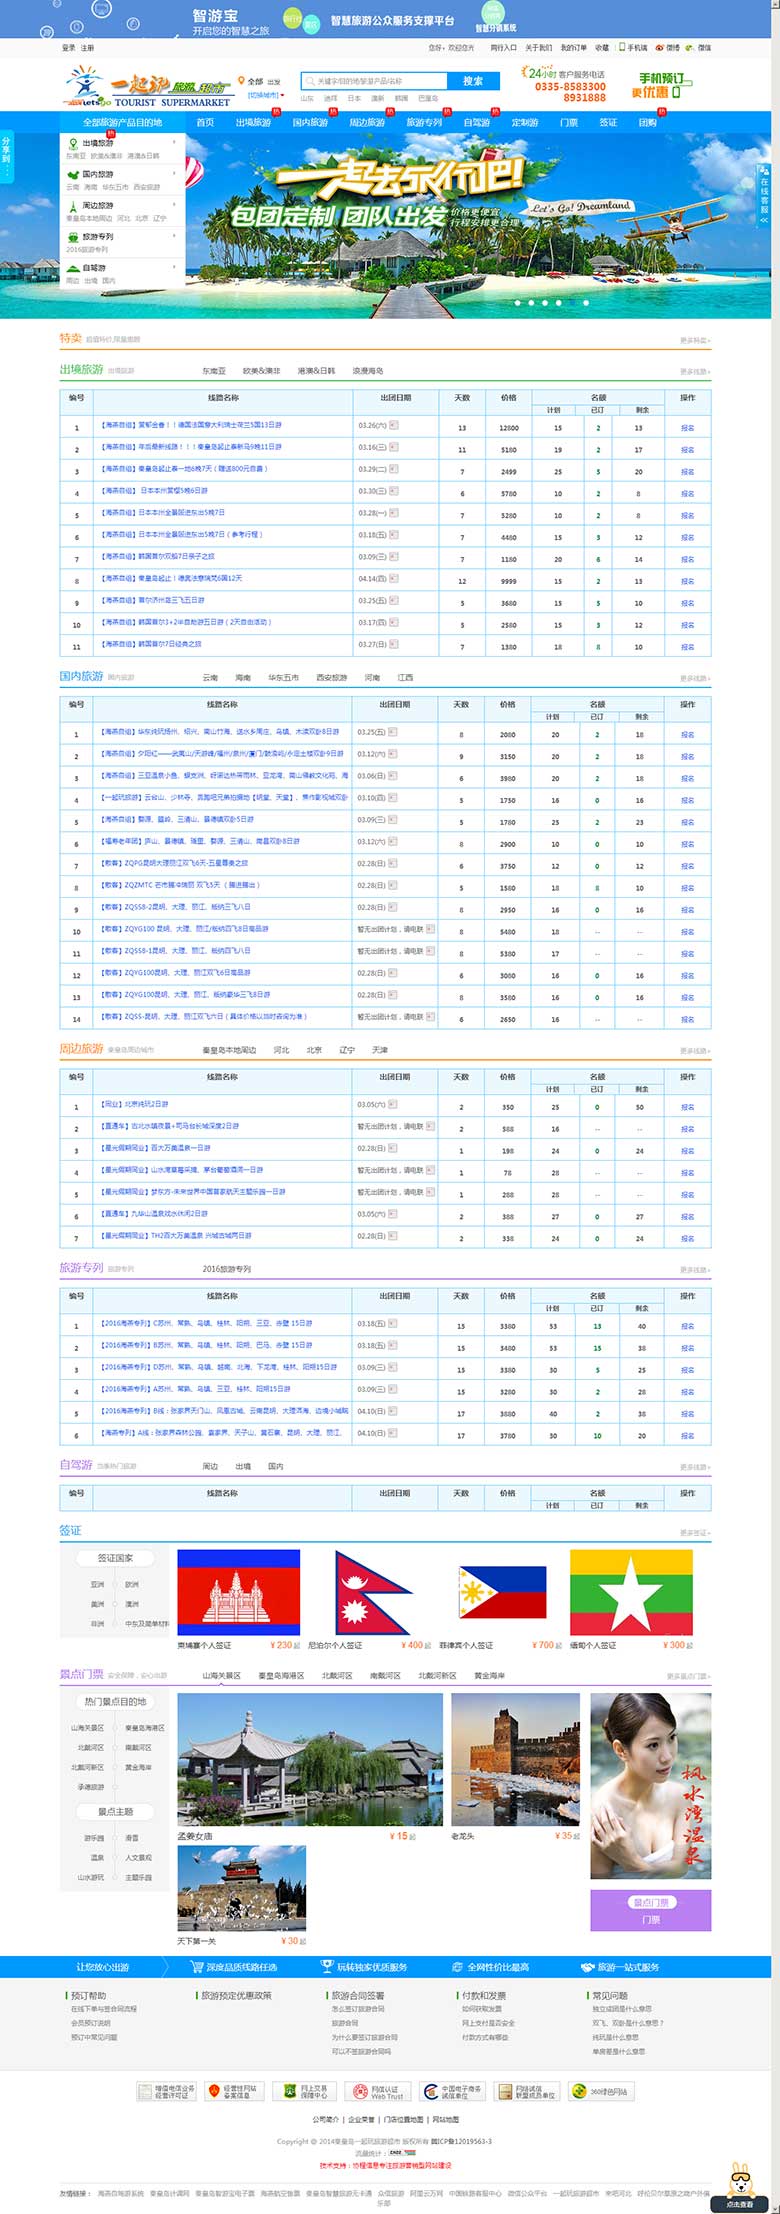Expand the 周边旅游 sidebar submenu arrow

174,205
